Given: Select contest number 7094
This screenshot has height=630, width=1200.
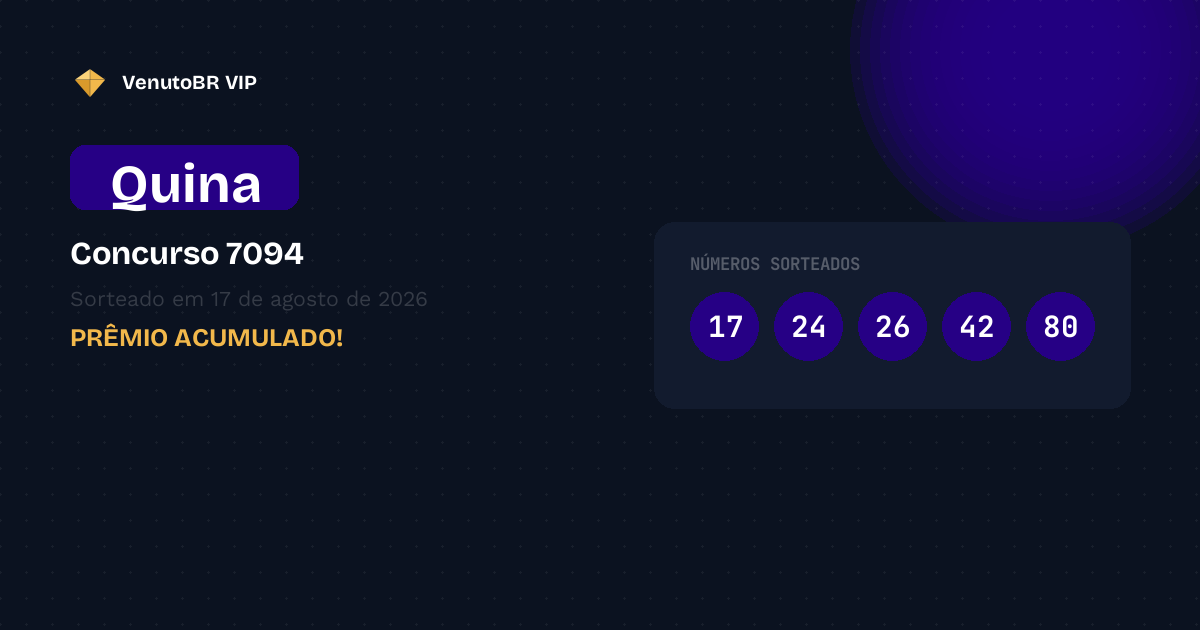Looking at the screenshot, I should pos(265,254).
